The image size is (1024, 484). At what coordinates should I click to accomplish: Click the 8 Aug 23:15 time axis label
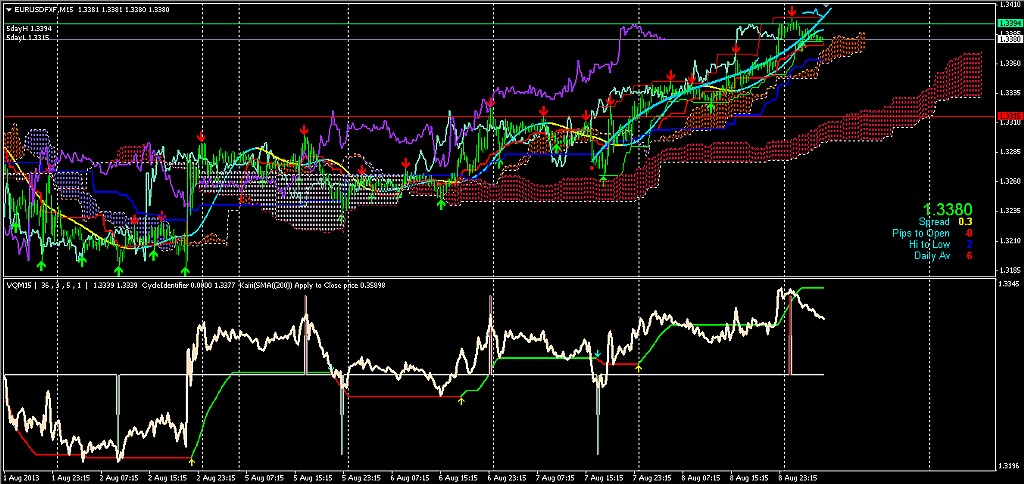click(801, 478)
